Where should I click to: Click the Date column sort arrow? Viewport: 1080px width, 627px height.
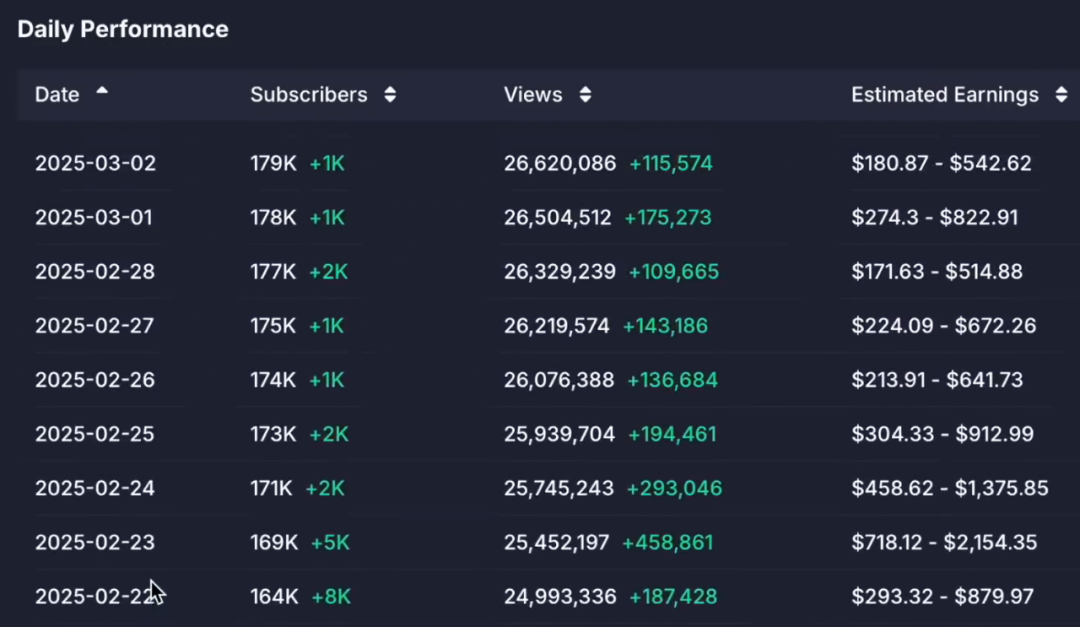102,92
